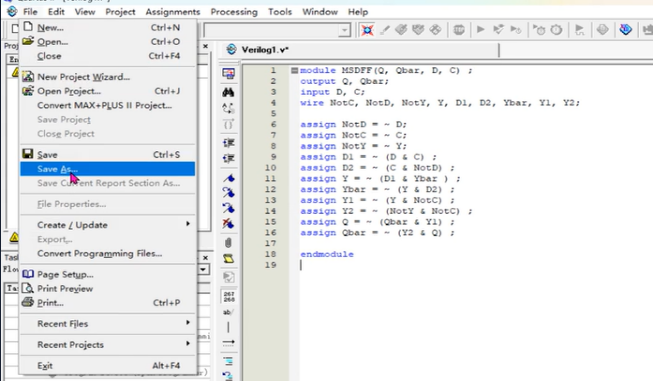The image size is (653, 381).
Task: Jump to next bookmark icon
Action: coord(228,193)
